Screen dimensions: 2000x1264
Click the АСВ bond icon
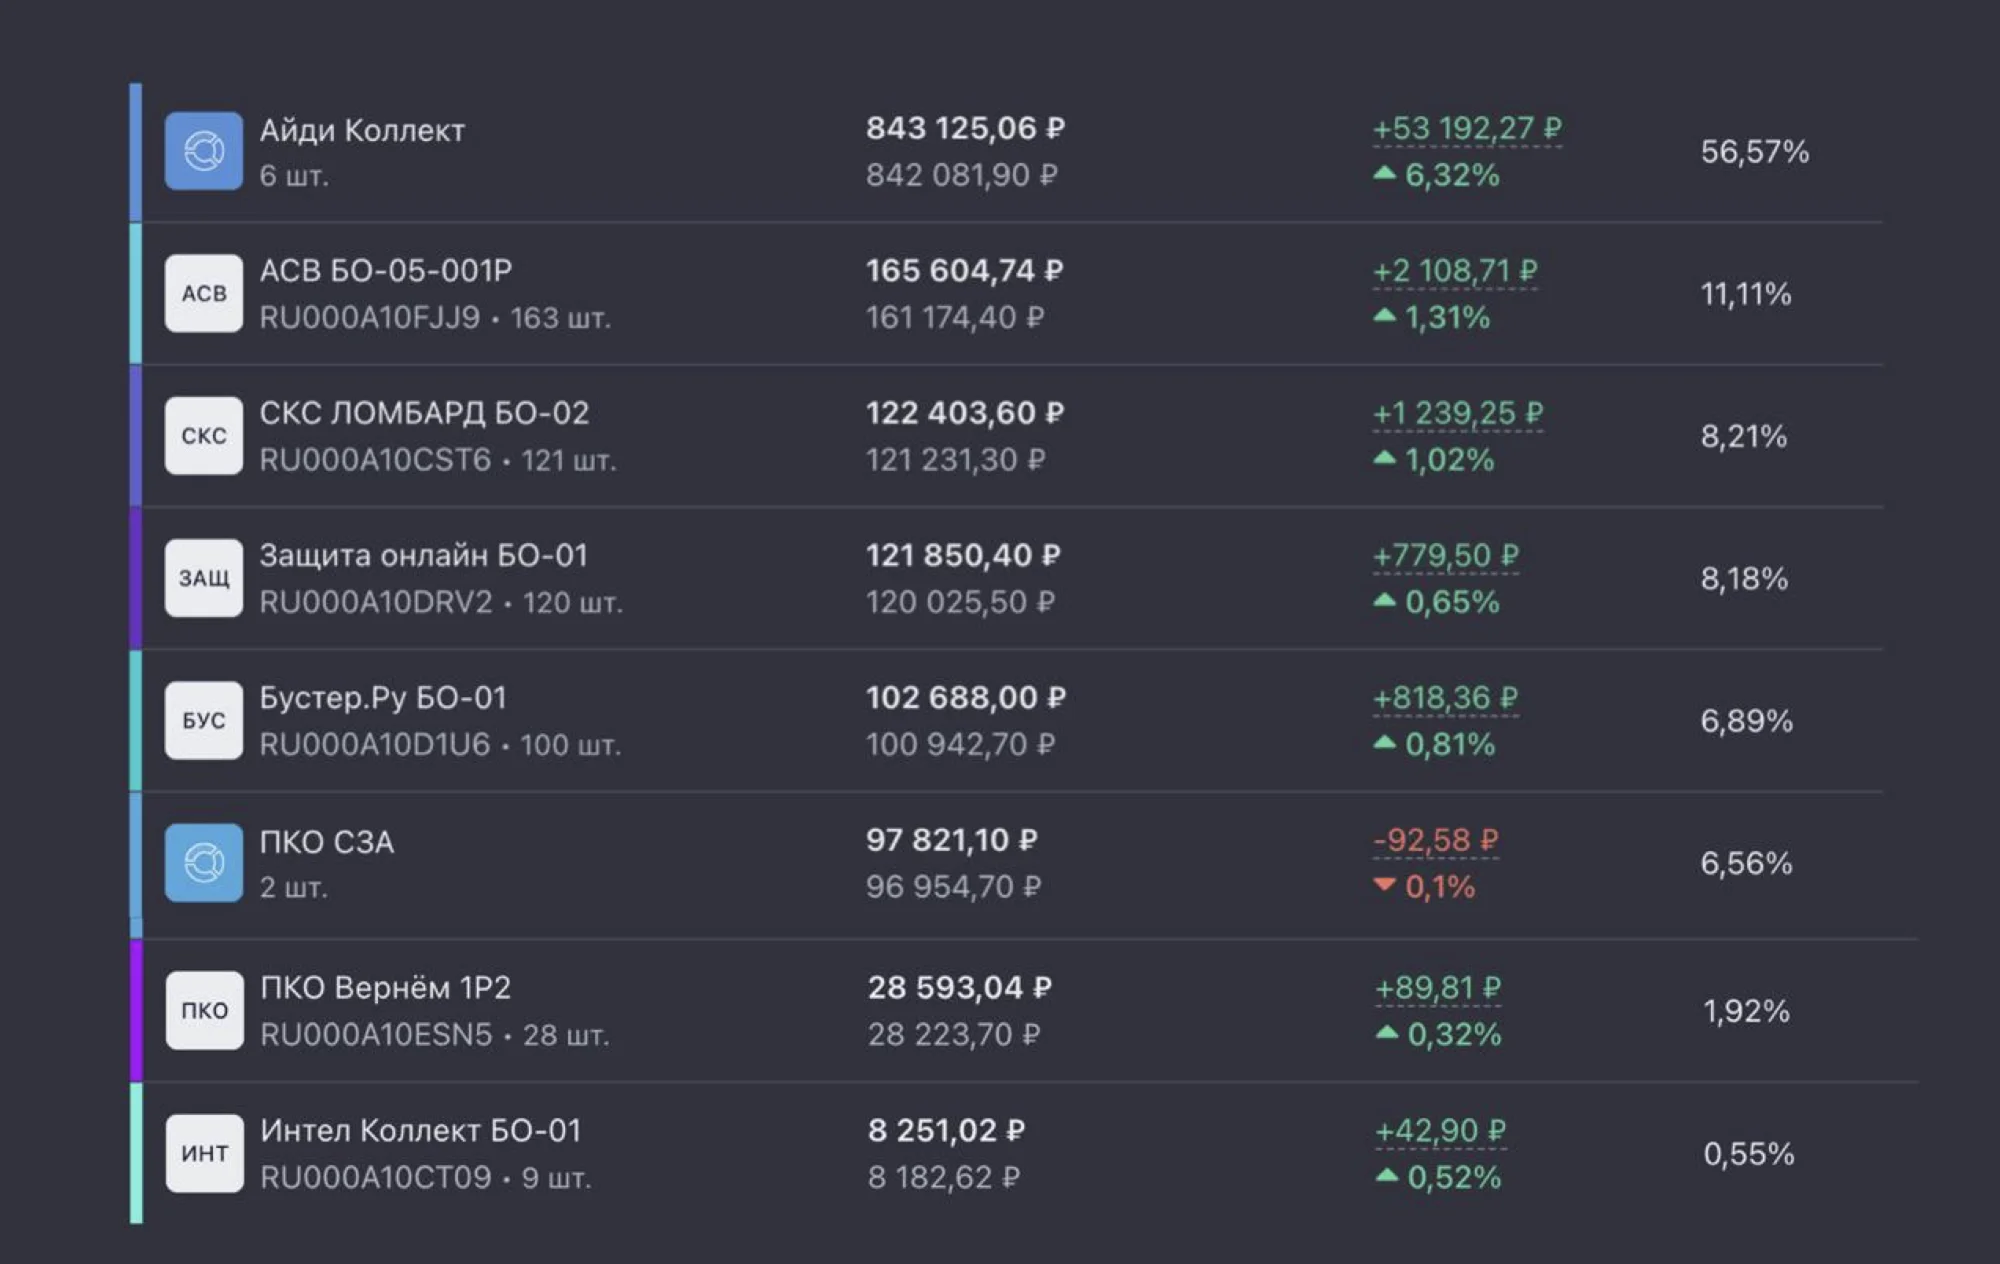pos(204,293)
